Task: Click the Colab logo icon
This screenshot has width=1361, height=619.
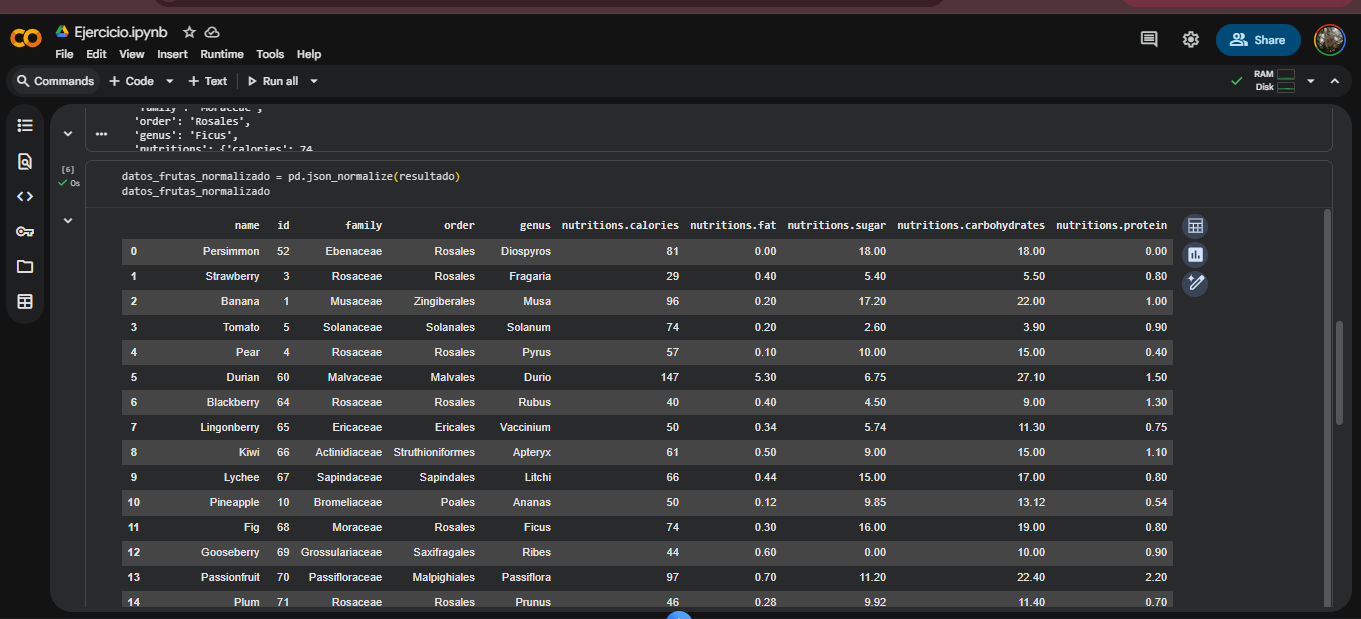Action: coord(26,39)
